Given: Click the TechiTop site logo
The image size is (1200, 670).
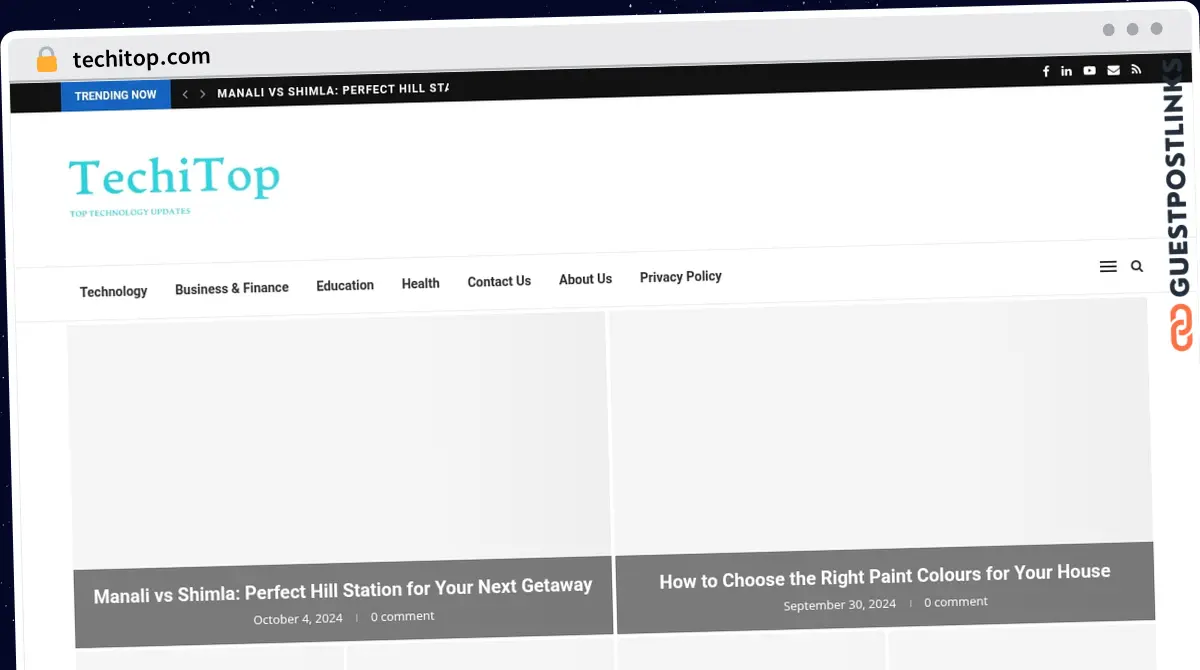Looking at the screenshot, I should (x=174, y=180).
